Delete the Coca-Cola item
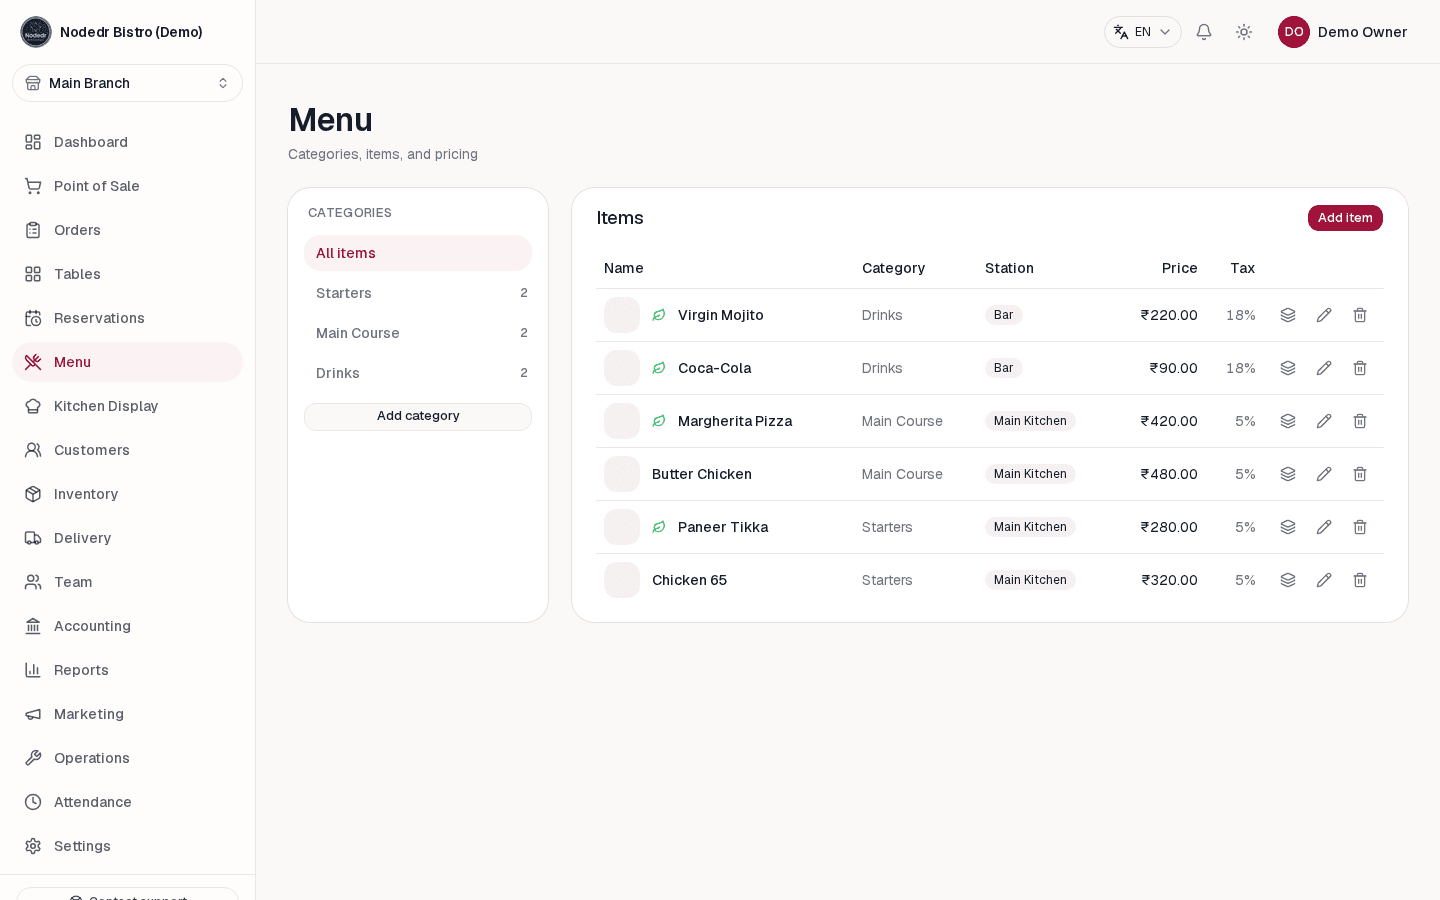The height and width of the screenshot is (900, 1440). [x=1360, y=368]
